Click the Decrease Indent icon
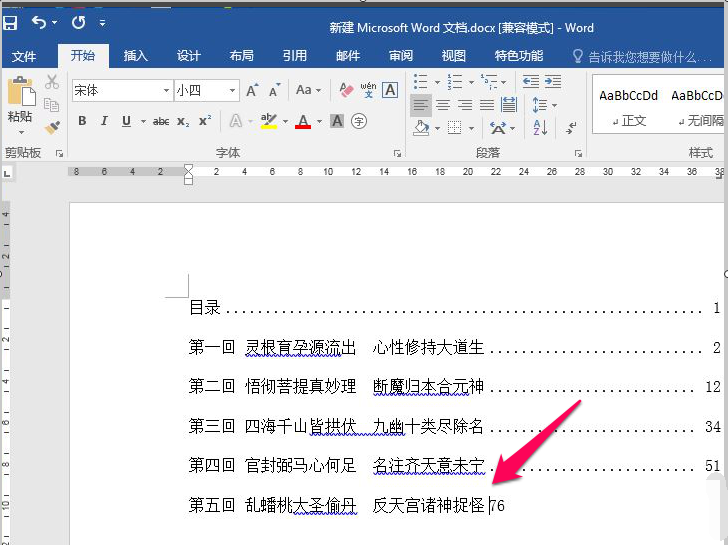 pyautogui.click(x=530, y=82)
